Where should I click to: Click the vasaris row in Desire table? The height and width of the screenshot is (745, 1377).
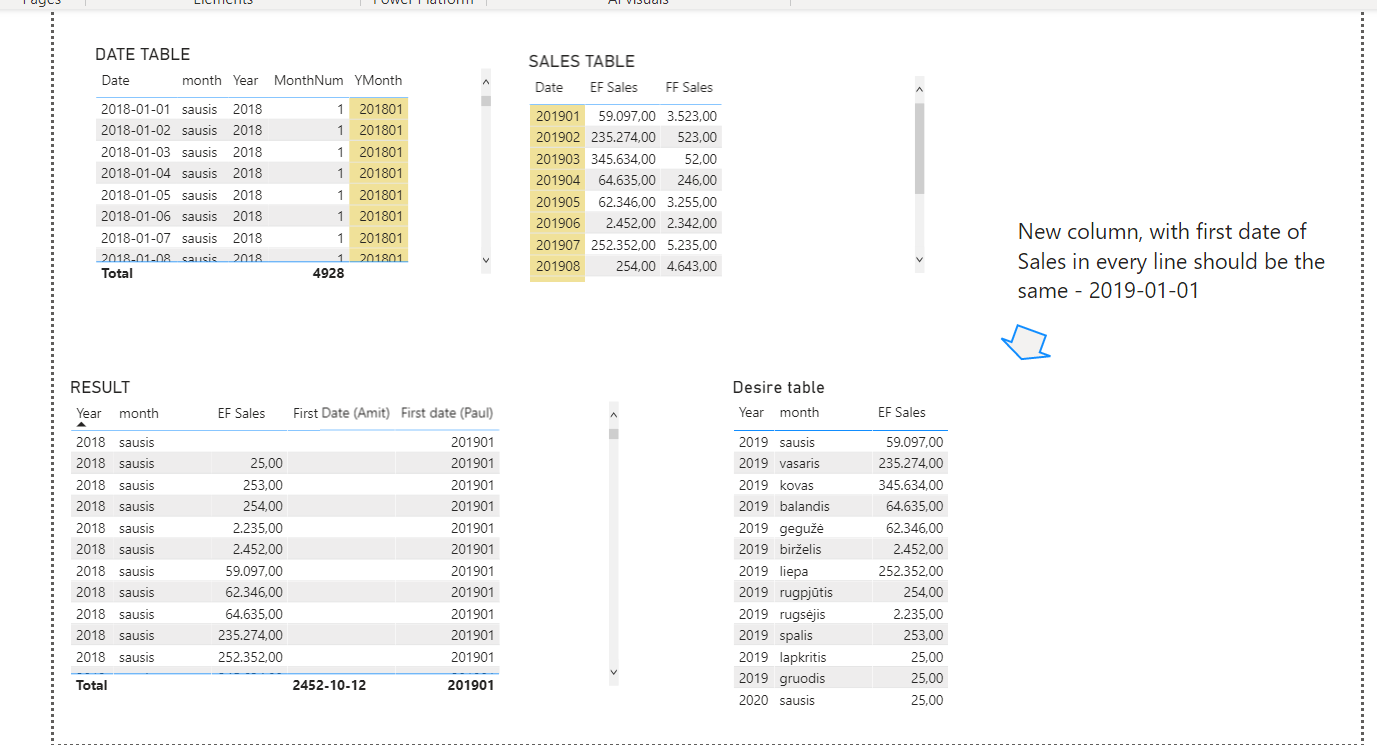(840, 463)
